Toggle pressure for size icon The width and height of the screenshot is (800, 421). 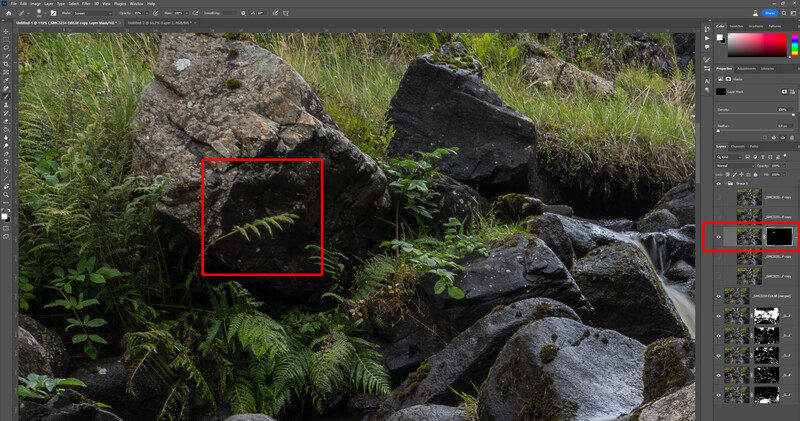[275, 13]
